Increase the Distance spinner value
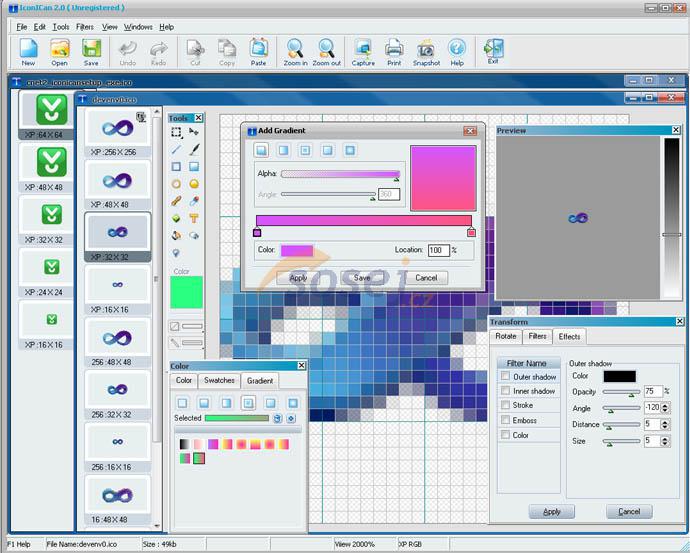The width and height of the screenshot is (690, 553). [665, 422]
